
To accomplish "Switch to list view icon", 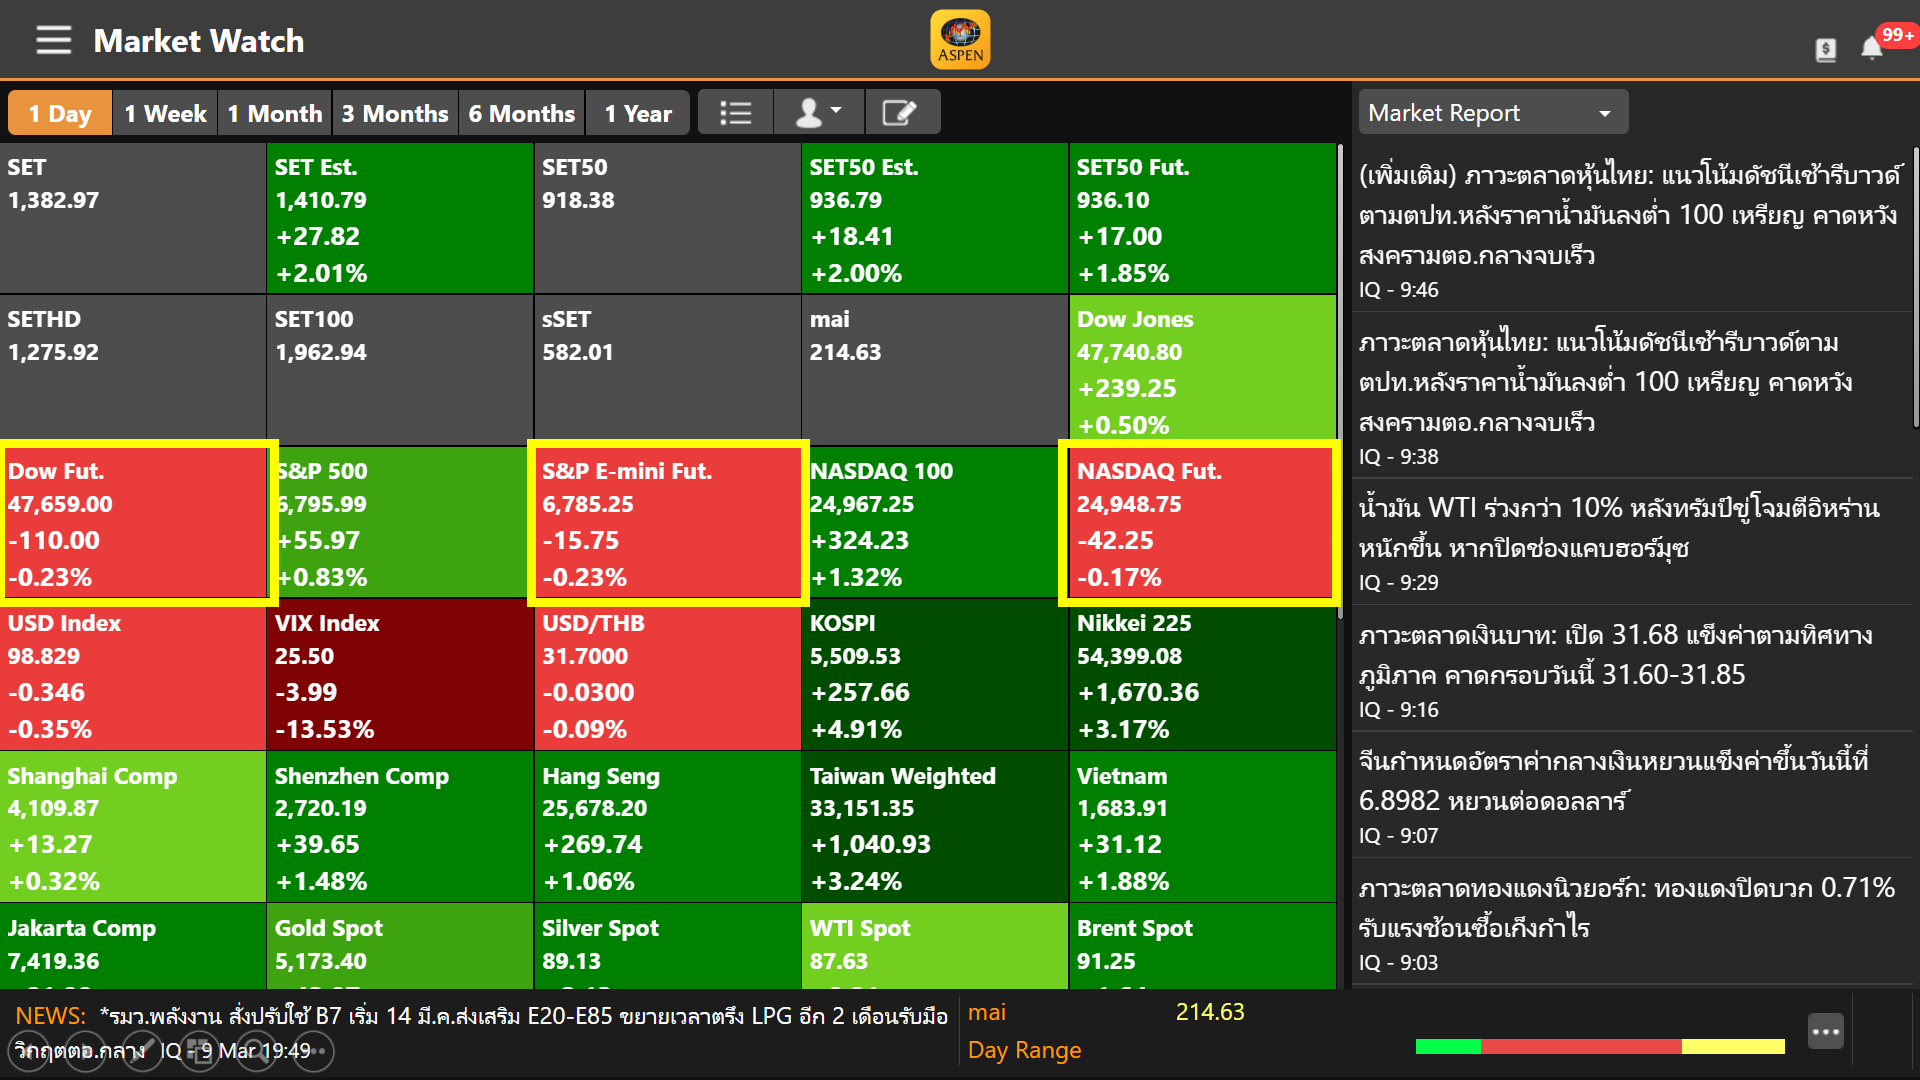I will tap(735, 113).
